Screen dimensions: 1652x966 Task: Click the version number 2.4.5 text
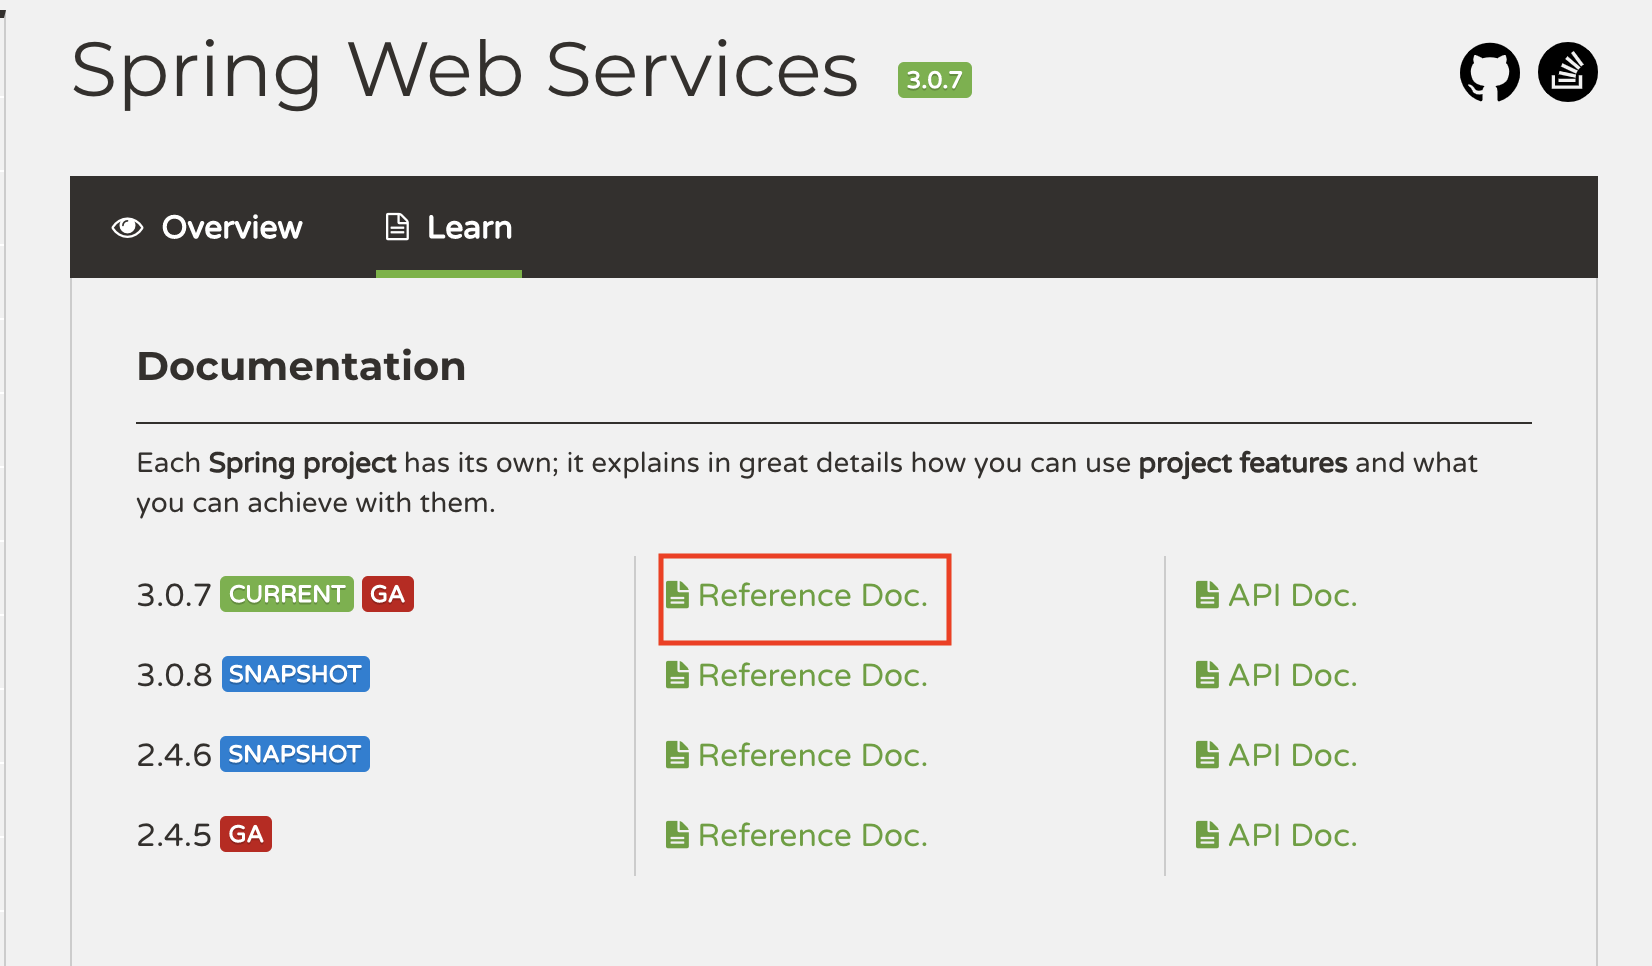tap(174, 835)
